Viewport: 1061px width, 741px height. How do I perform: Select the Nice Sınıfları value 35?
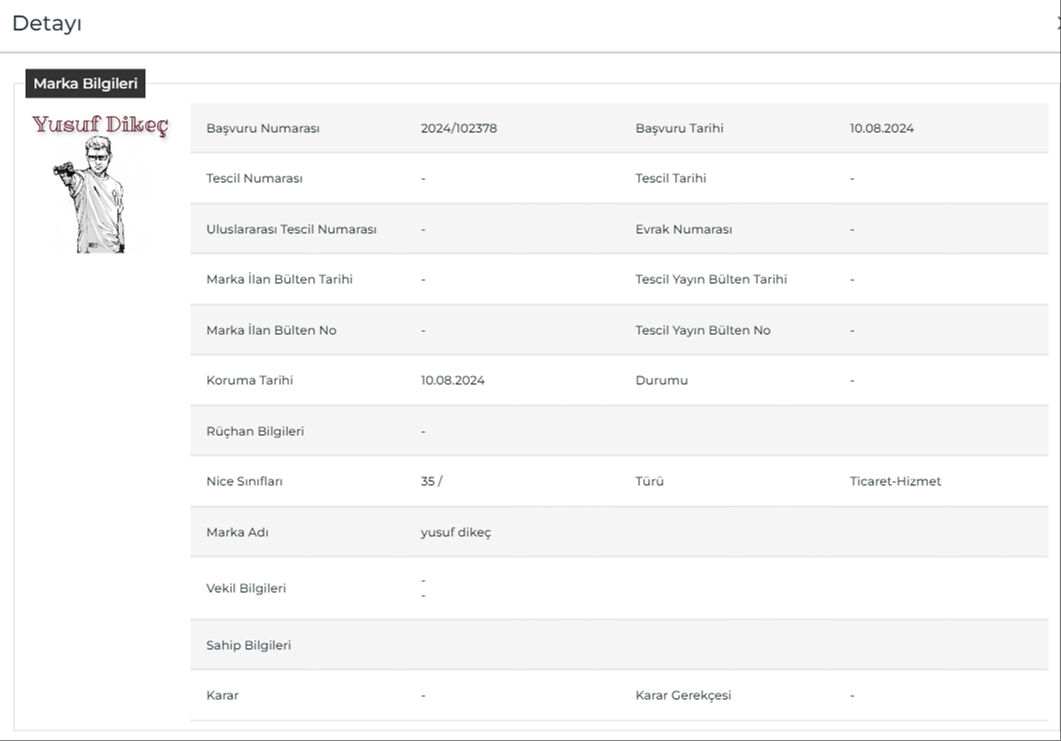point(428,481)
